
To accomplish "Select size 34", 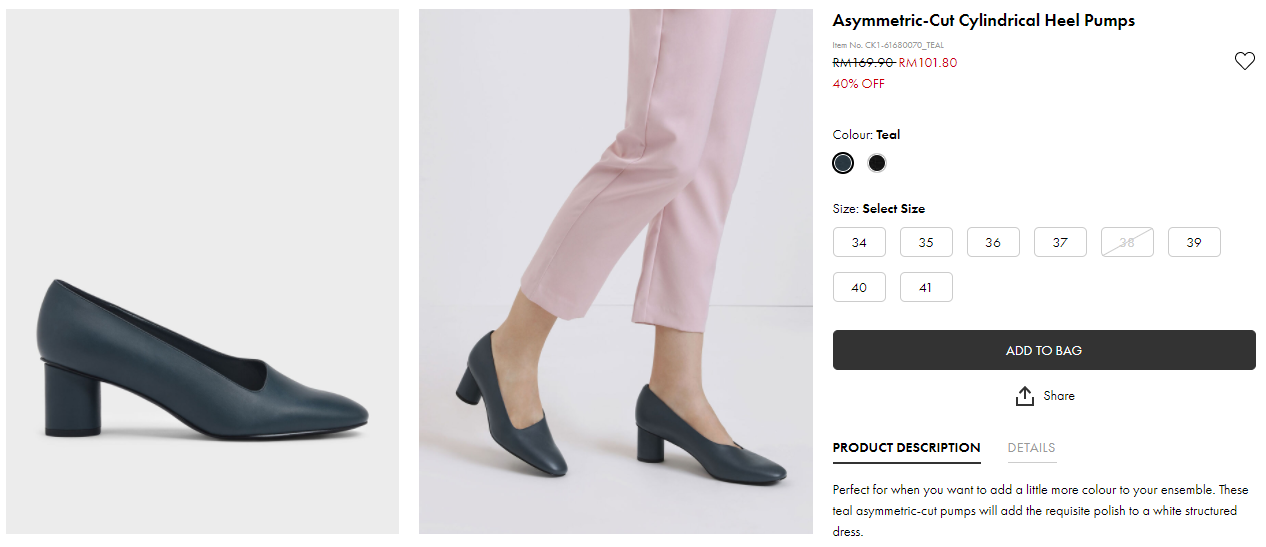I will pyautogui.click(x=859, y=243).
